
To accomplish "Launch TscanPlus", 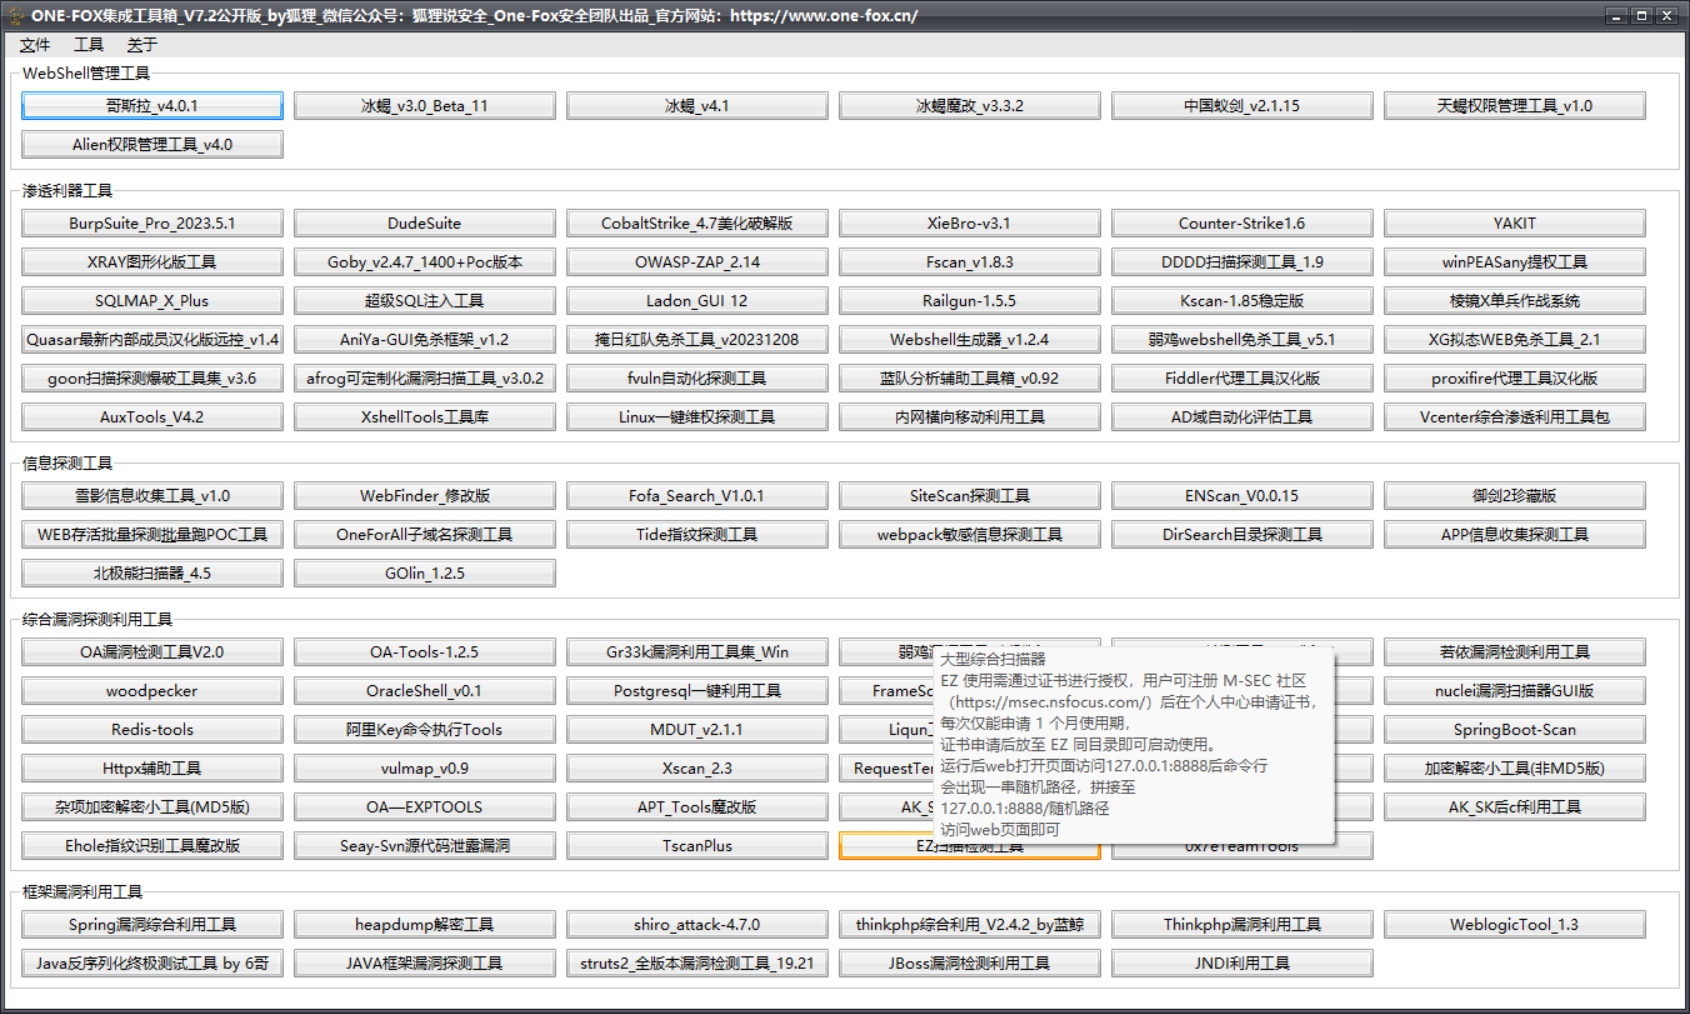I will [697, 846].
